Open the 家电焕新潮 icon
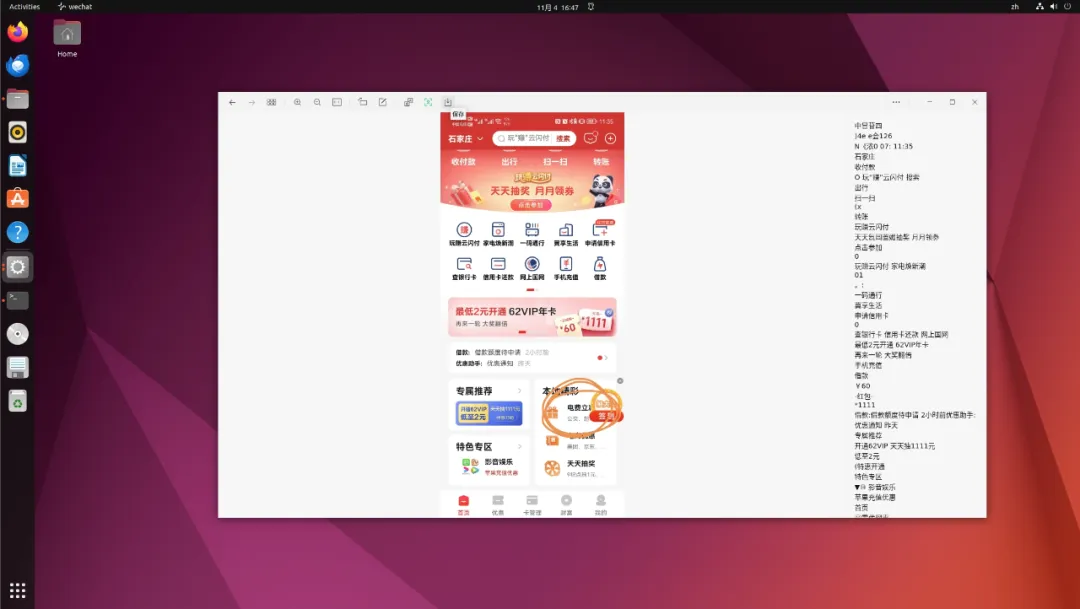This screenshot has height=609, width=1080. tap(498, 234)
